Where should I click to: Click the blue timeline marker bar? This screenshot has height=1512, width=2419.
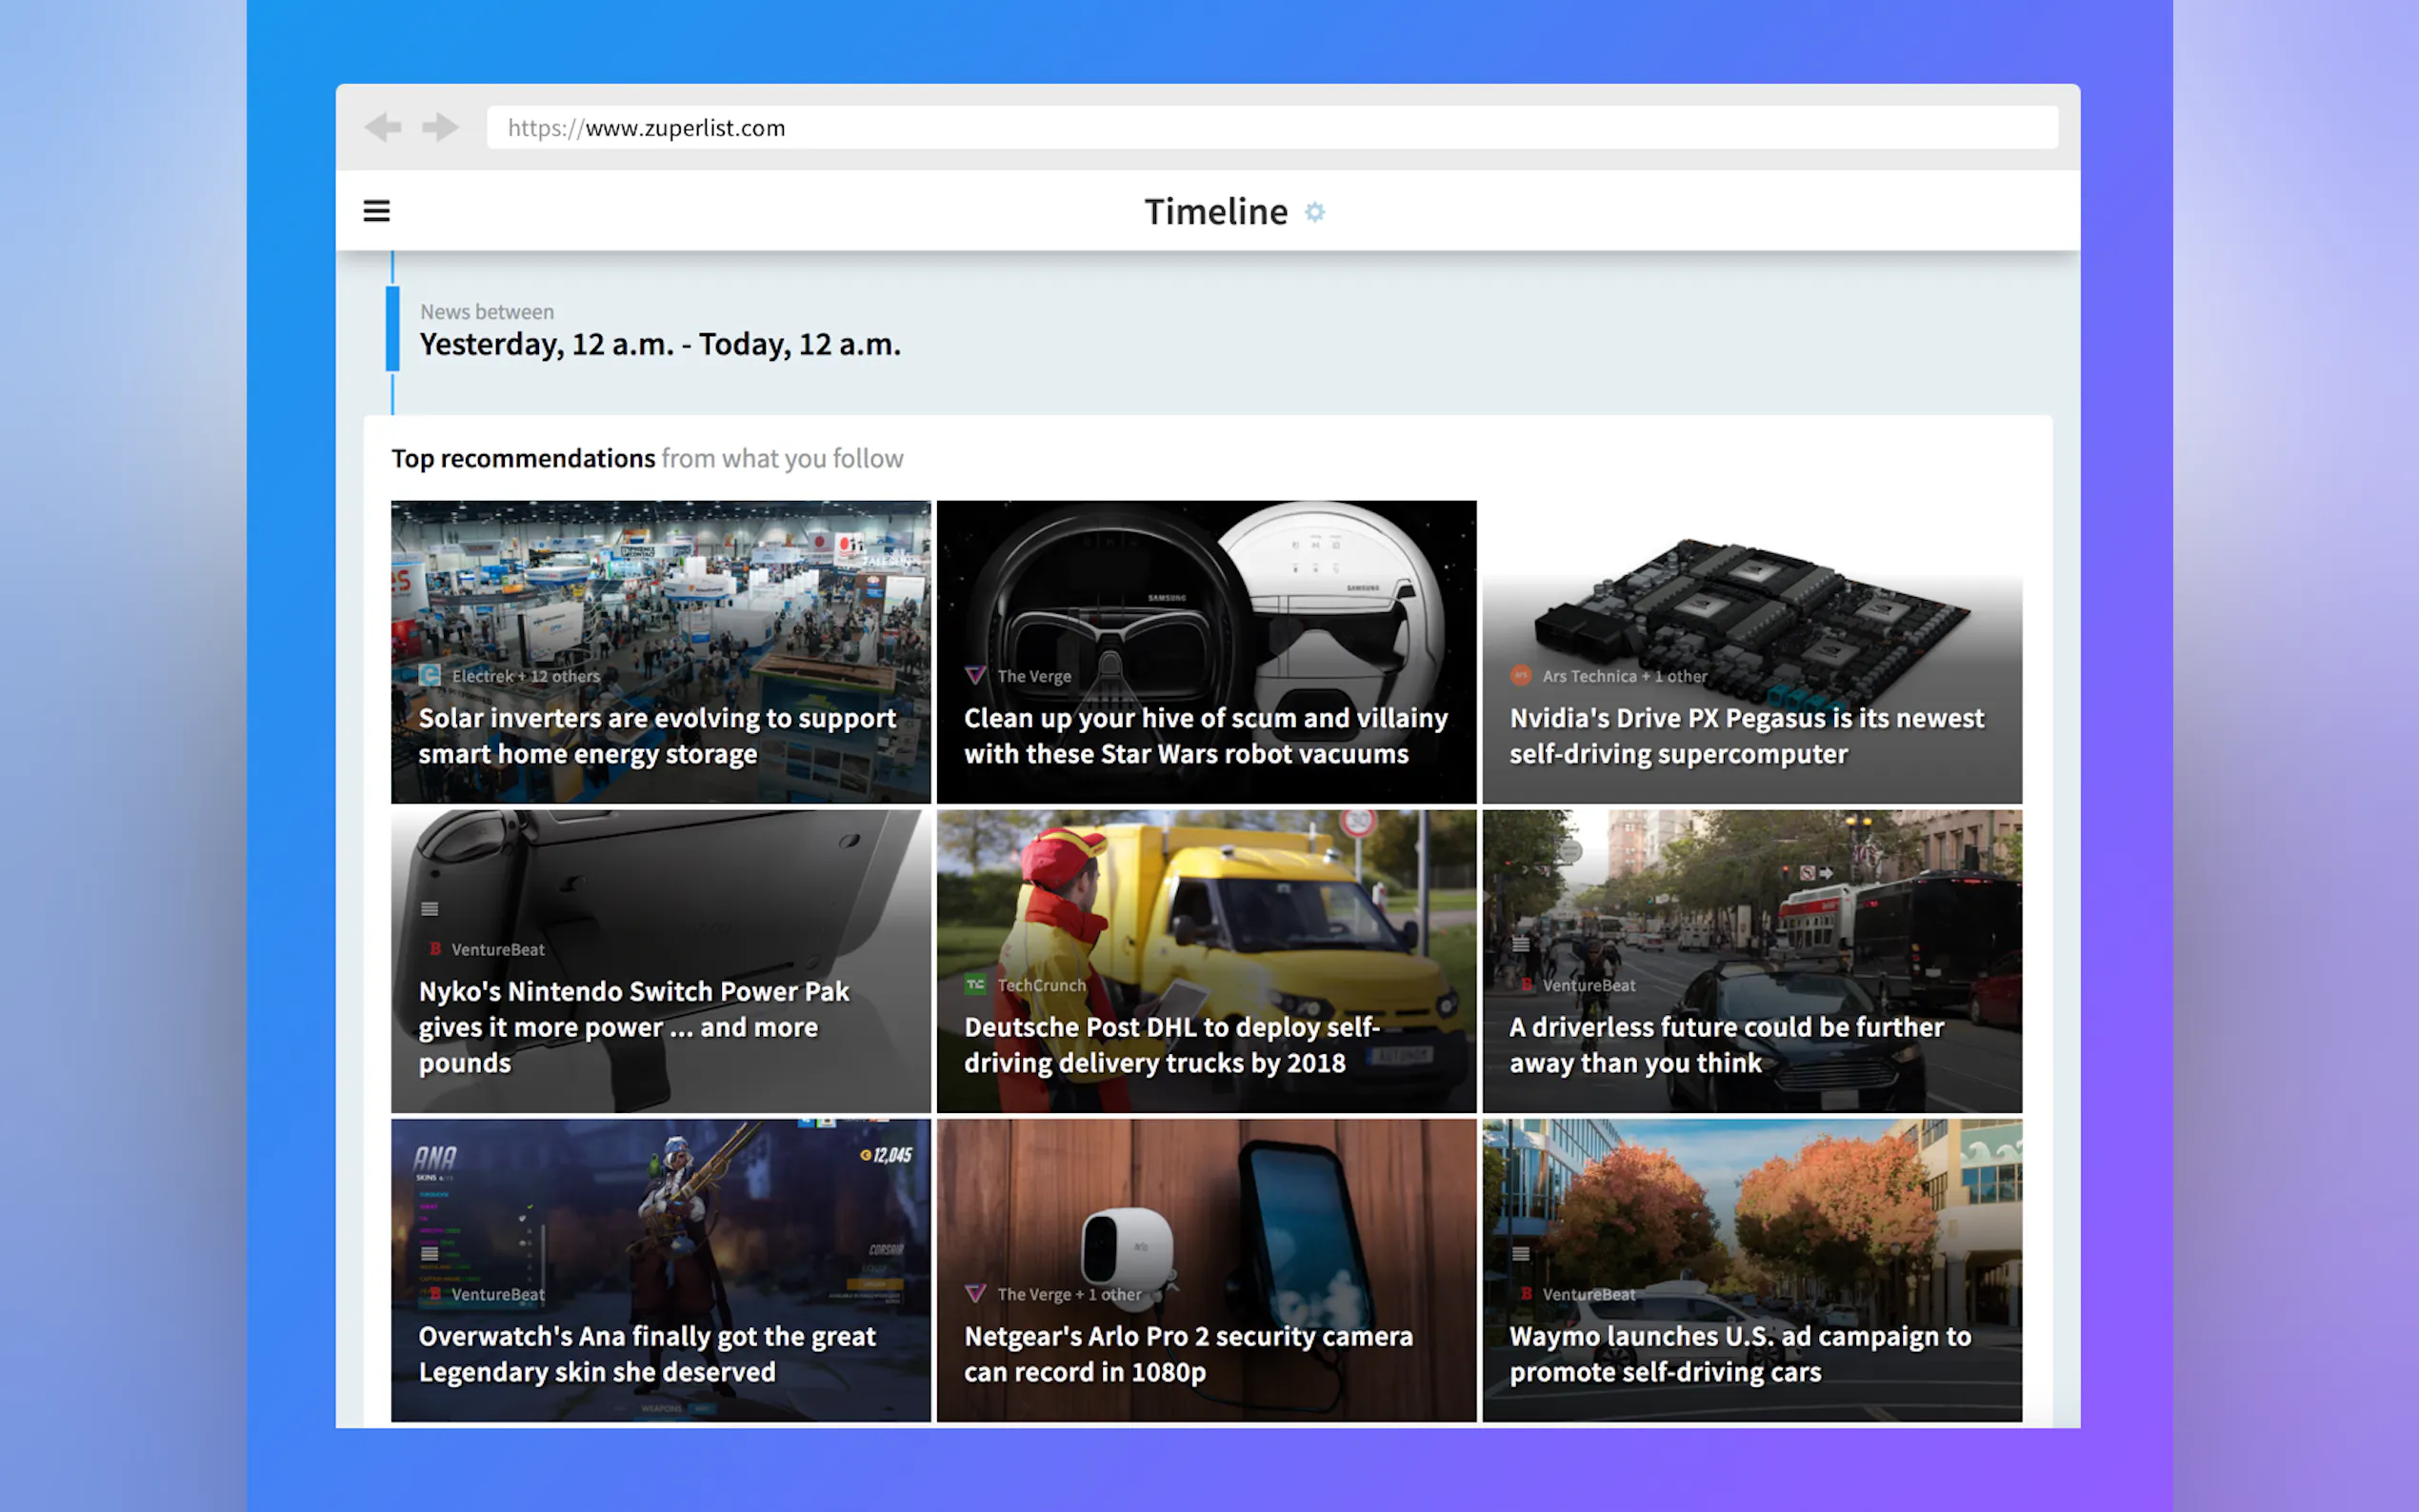pos(392,328)
